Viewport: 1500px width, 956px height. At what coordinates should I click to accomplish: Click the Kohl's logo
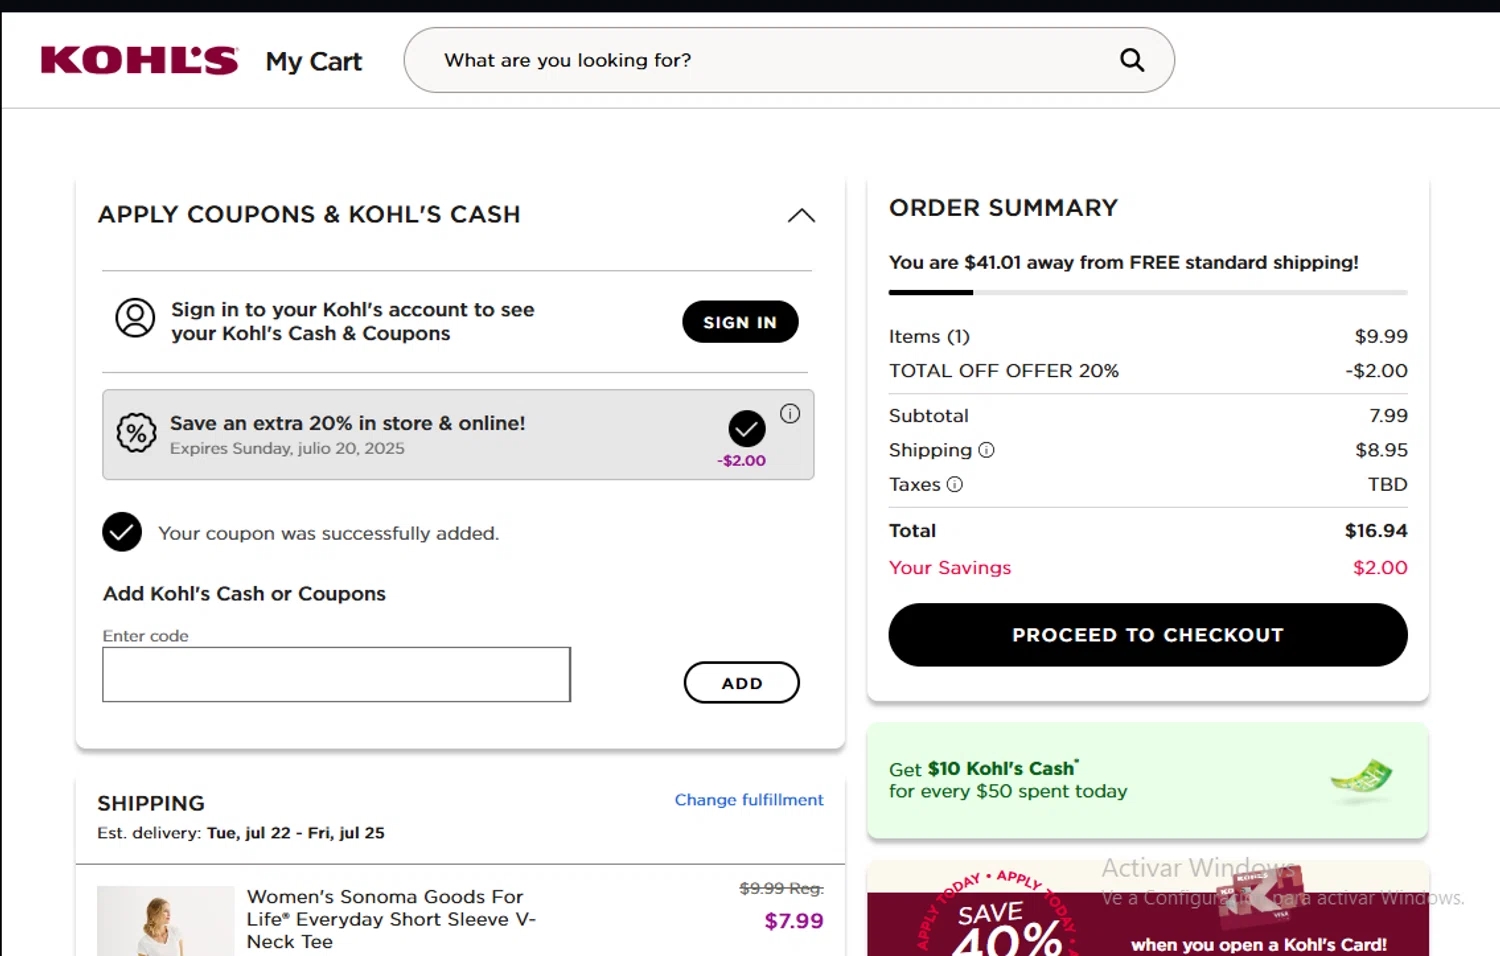[x=139, y=60]
